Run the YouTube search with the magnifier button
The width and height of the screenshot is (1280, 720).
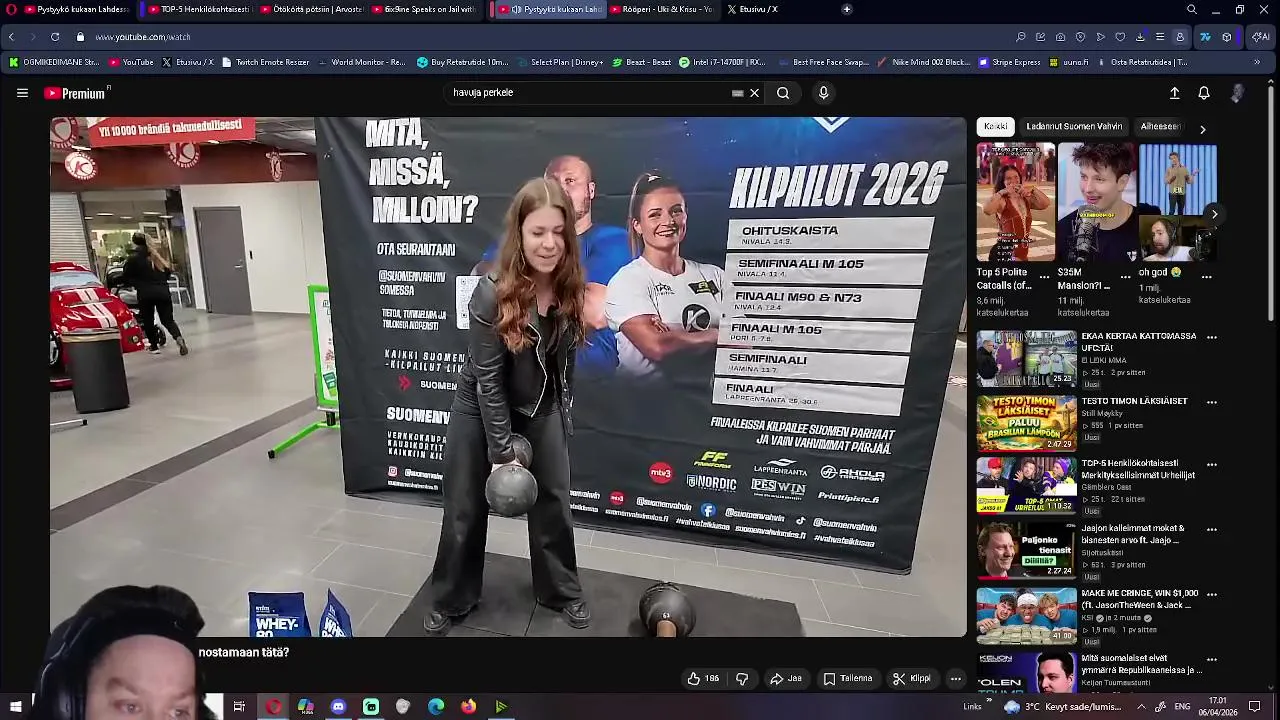tap(783, 93)
